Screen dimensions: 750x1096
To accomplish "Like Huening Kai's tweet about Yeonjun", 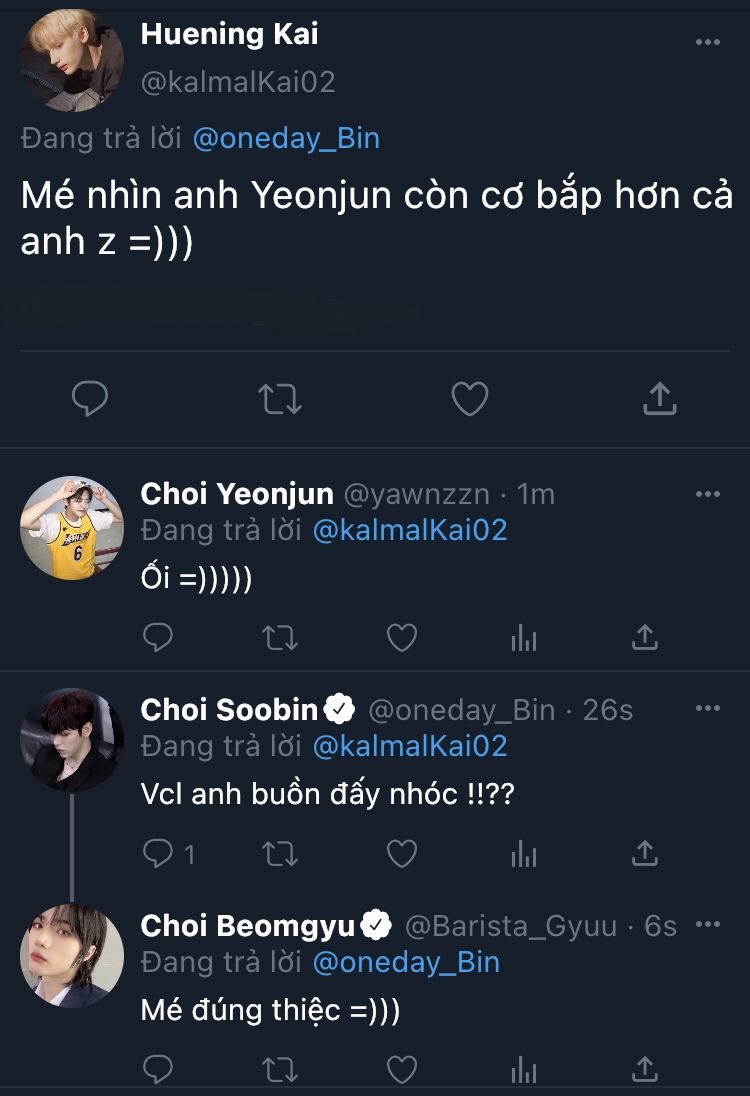I will [x=469, y=400].
